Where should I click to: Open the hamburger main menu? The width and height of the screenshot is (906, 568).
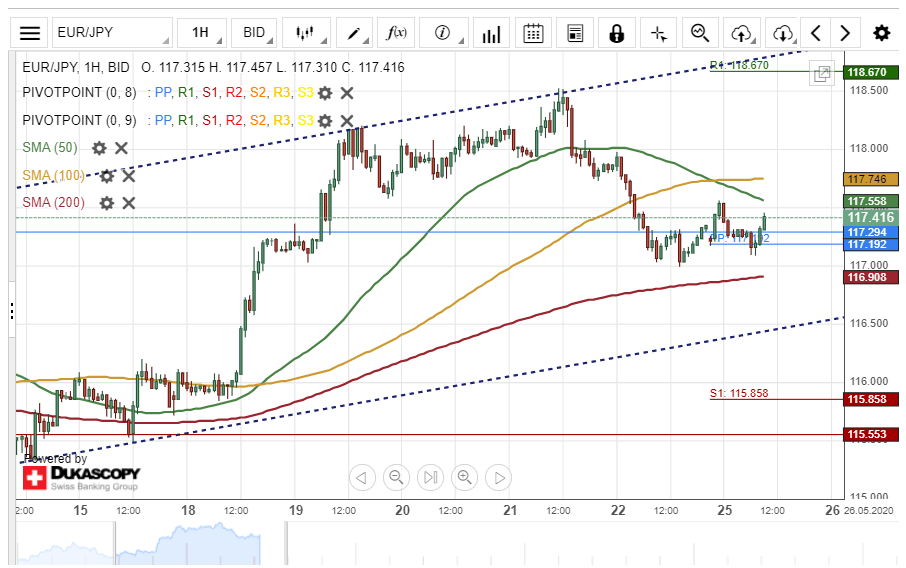pyautogui.click(x=30, y=33)
